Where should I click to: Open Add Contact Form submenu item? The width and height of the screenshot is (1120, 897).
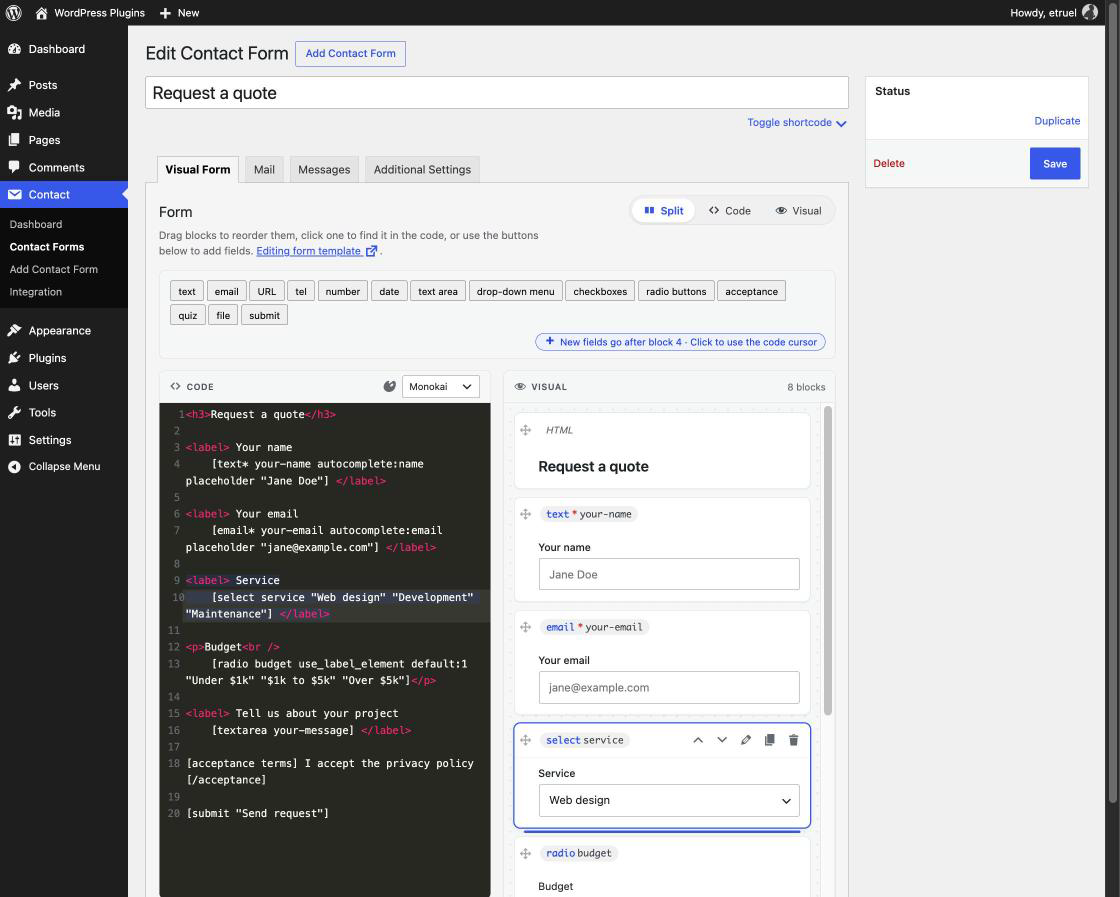pyautogui.click(x=54, y=269)
